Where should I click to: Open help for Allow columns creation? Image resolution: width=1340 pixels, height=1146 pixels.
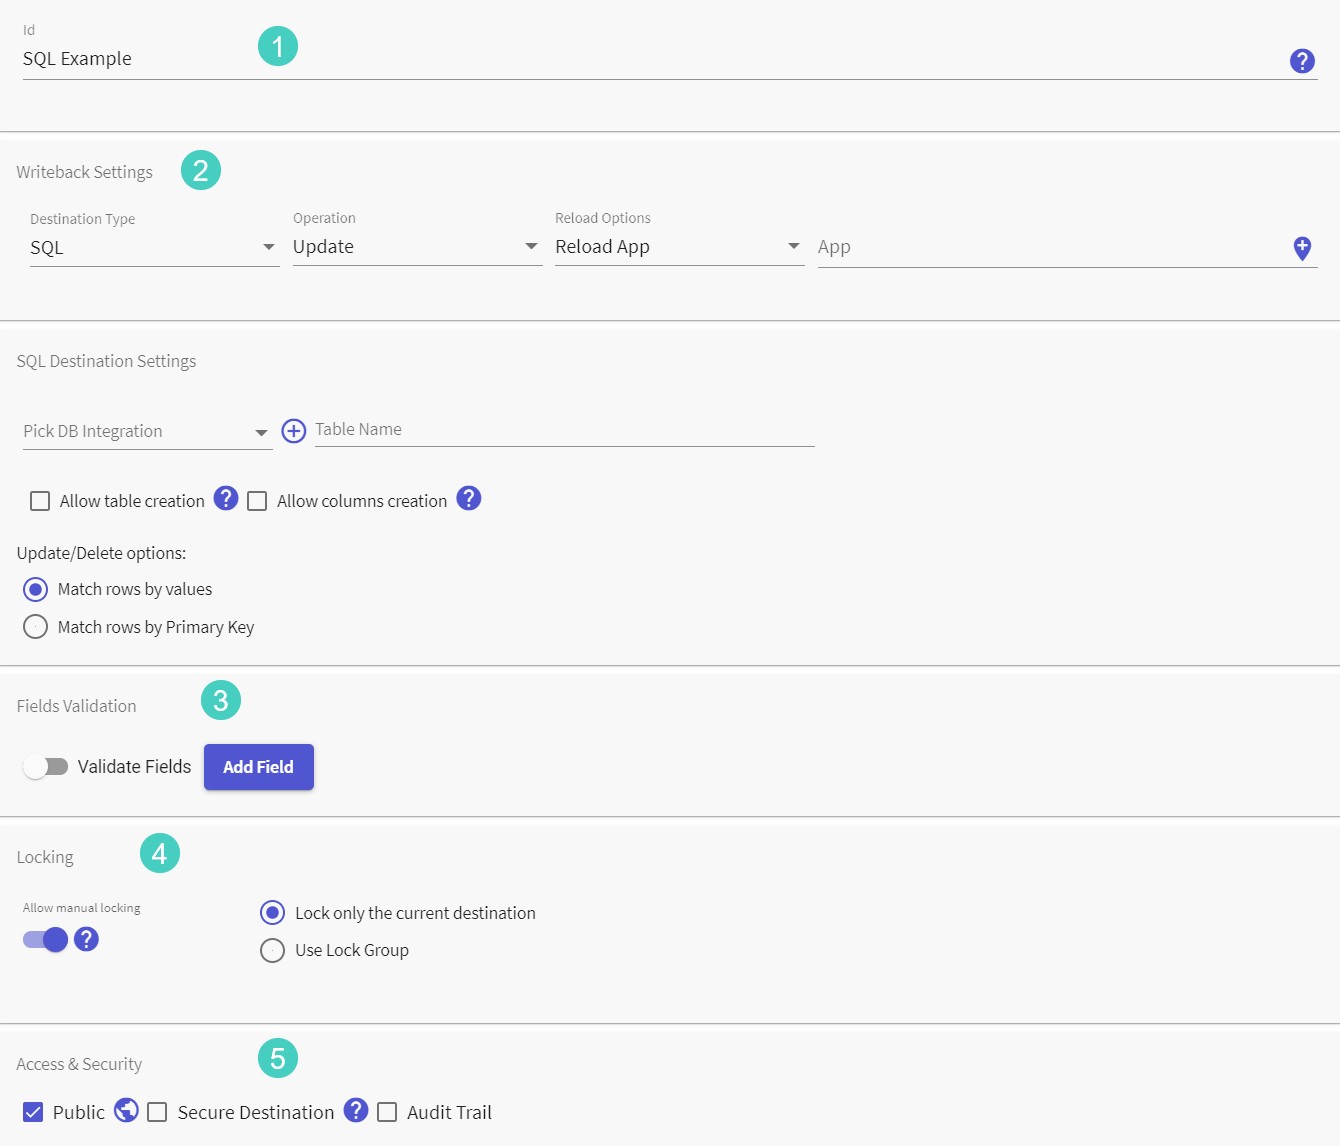coord(469,498)
